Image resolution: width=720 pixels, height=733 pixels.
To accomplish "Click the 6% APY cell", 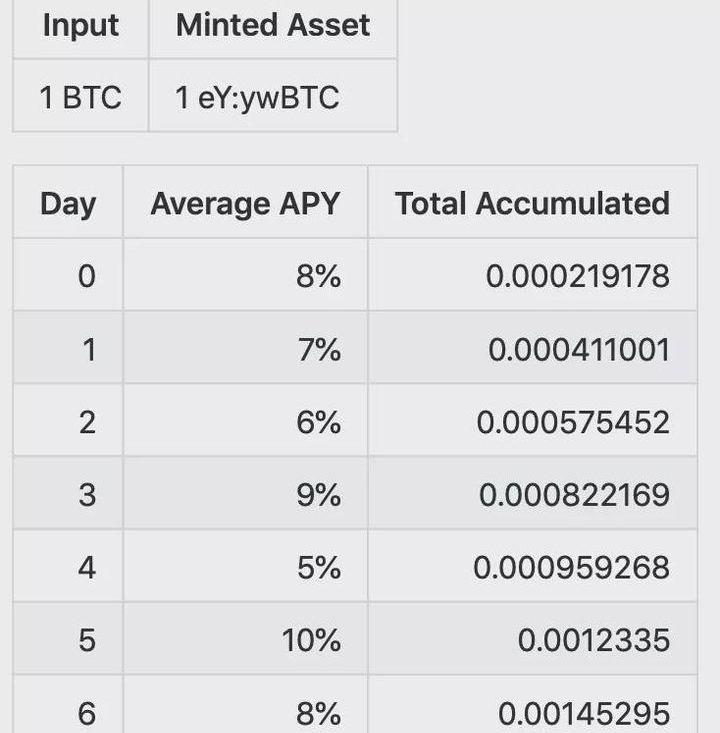I will [318, 422].
